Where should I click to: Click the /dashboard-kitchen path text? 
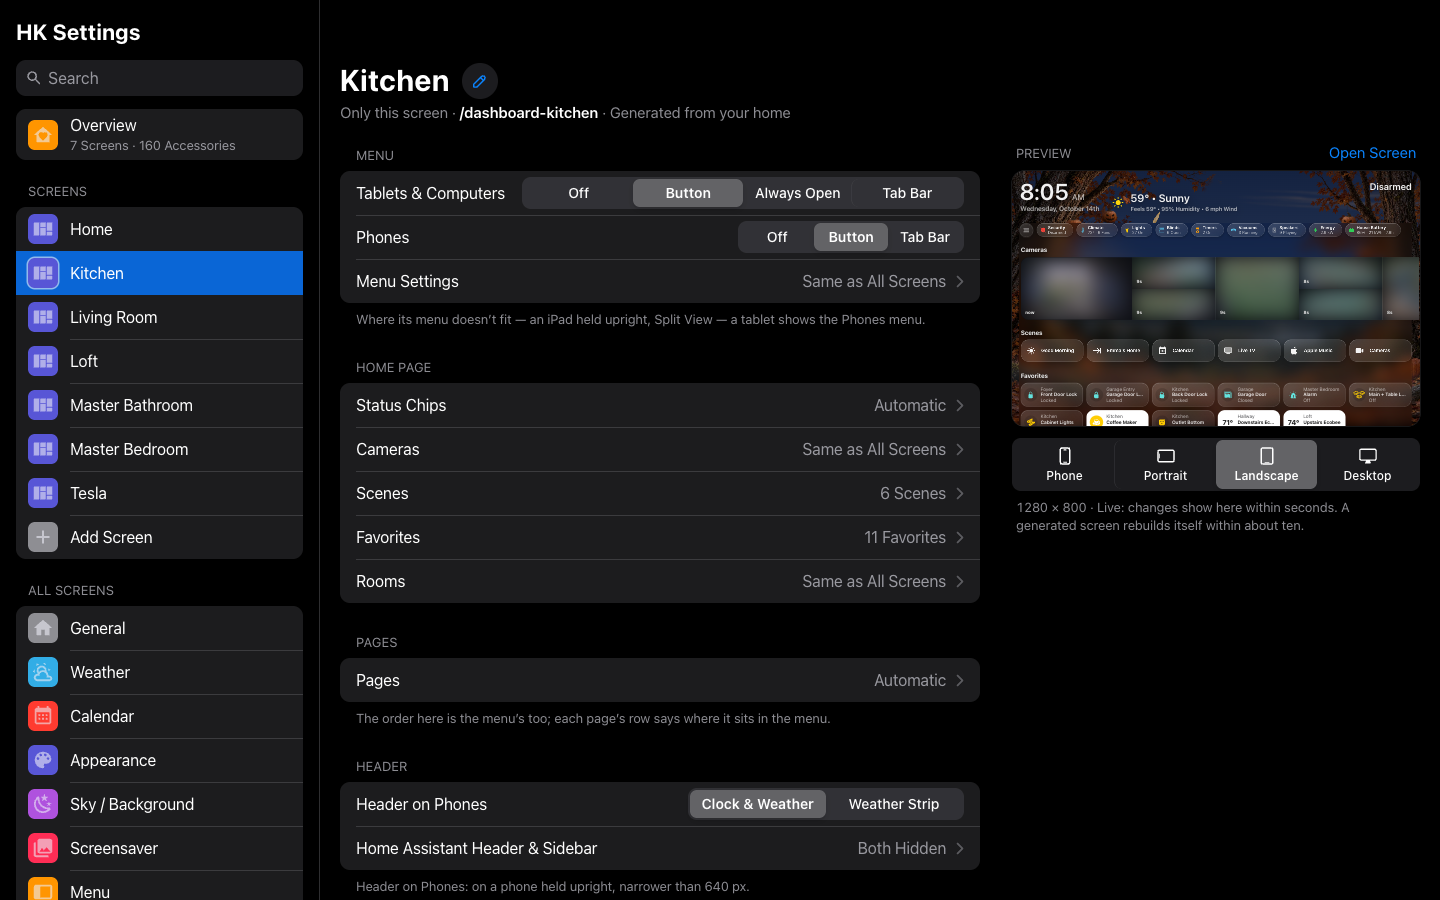point(528,113)
